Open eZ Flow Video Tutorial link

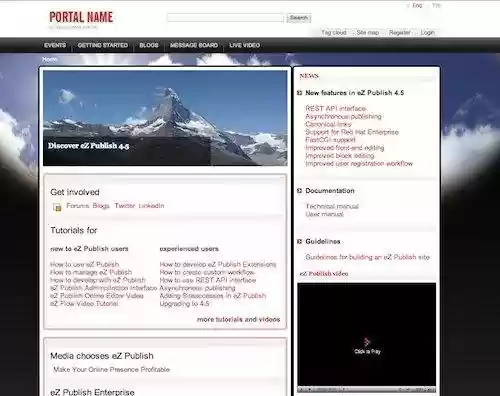coord(84,303)
